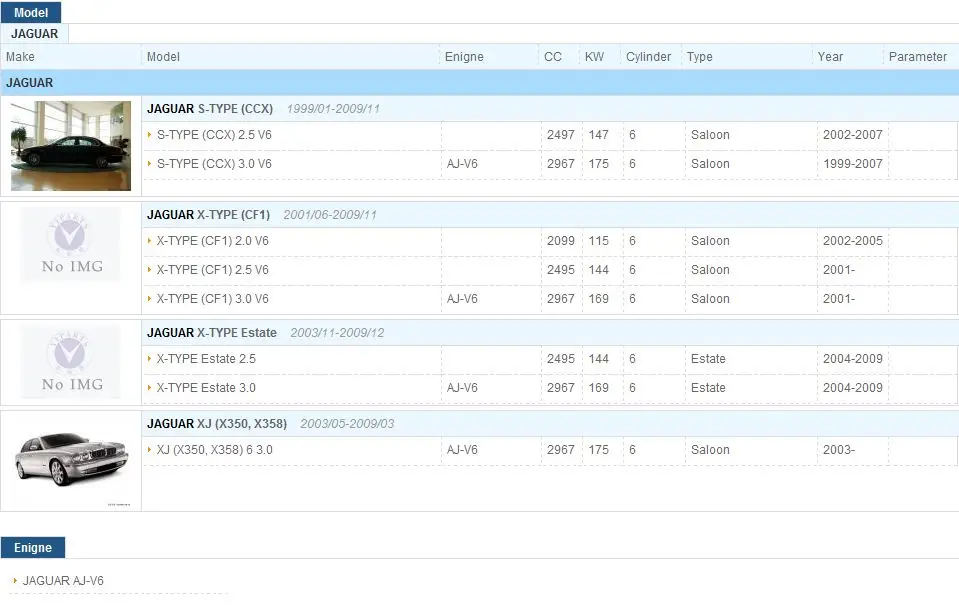The height and width of the screenshot is (616, 959).
Task: Click the AJ-V6 engine cell in S-TYPE 3.0 V6 row
Action: point(462,164)
